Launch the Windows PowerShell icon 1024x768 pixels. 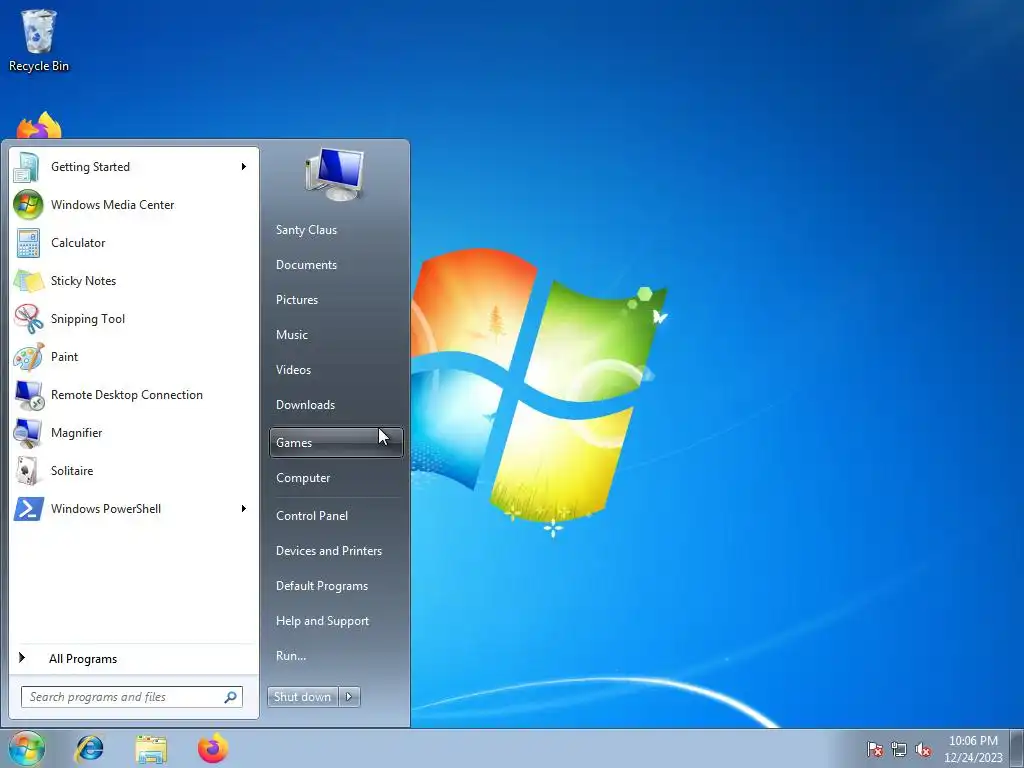(x=28, y=509)
